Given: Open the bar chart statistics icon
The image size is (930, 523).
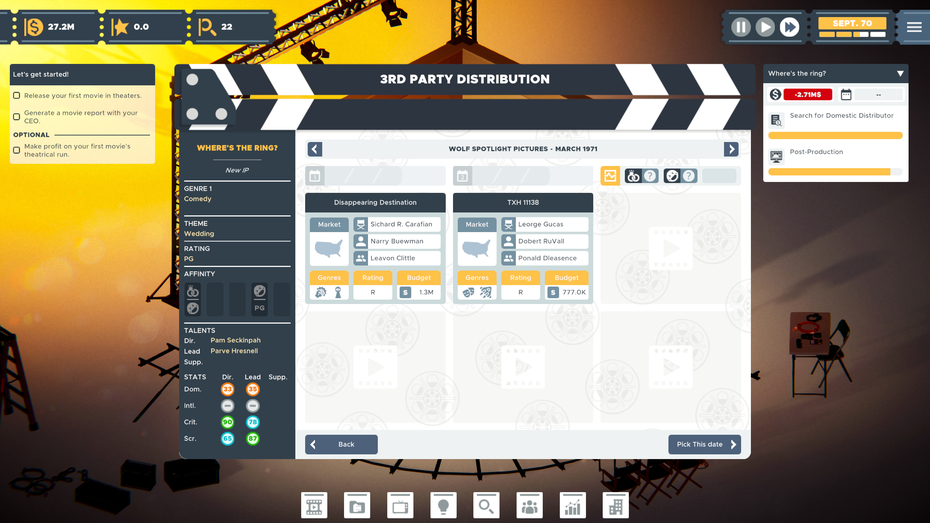Looking at the screenshot, I should pos(572,506).
